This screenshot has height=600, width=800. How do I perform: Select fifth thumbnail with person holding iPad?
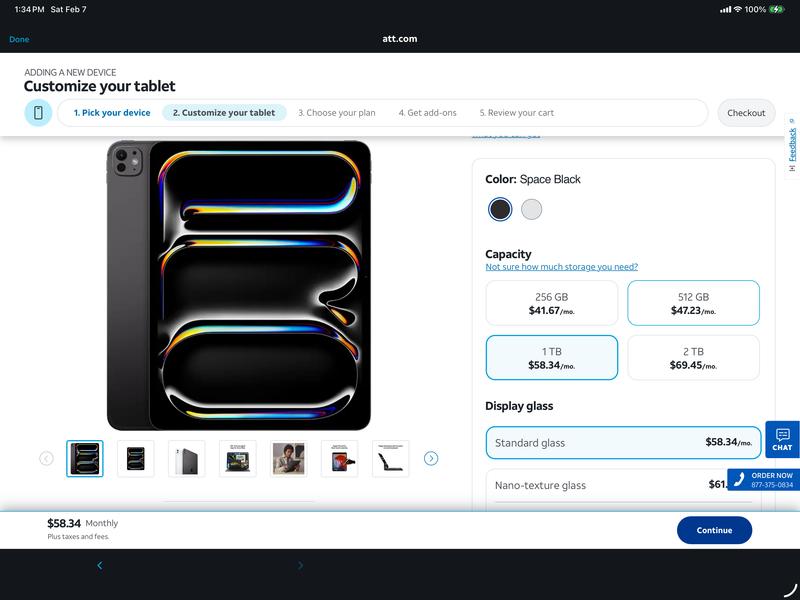pyautogui.click(x=289, y=459)
